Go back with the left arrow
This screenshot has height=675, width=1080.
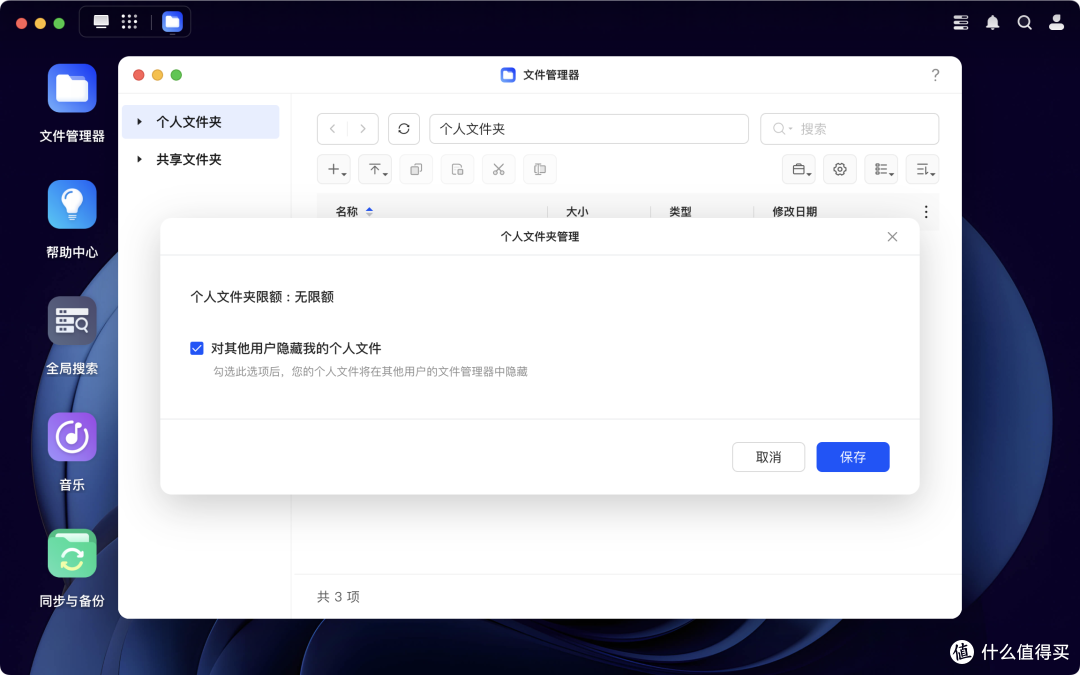coord(333,129)
